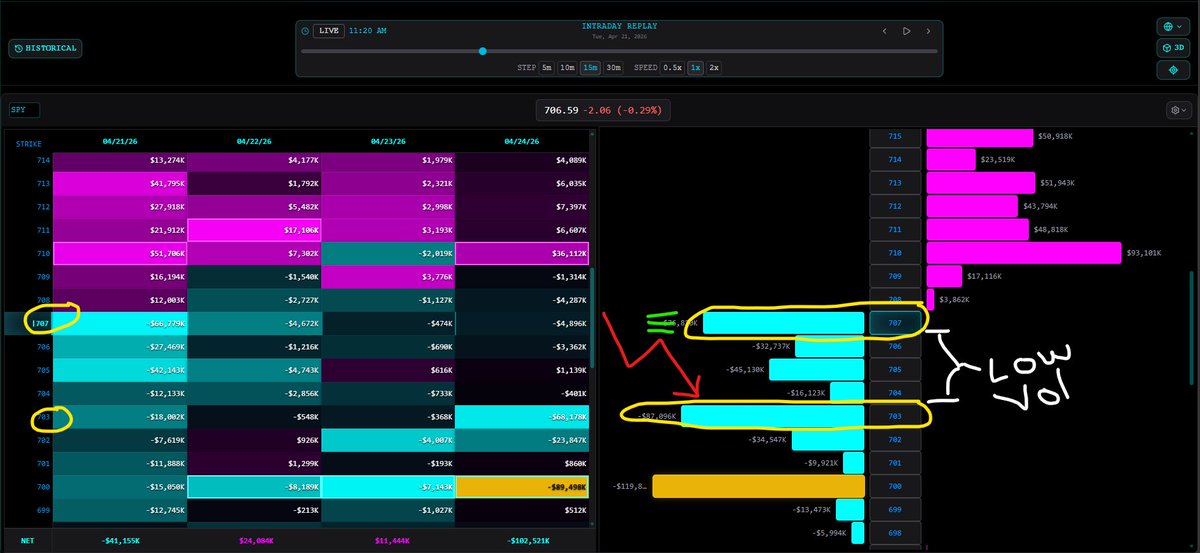Click the $17,106K cell in 04/22/26 column
Image resolution: width=1200 pixels, height=553 pixels.
click(x=253, y=230)
